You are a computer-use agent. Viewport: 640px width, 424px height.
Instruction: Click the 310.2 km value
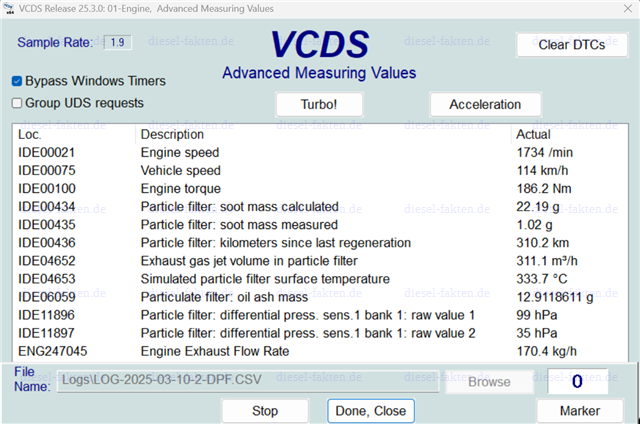coord(542,243)
